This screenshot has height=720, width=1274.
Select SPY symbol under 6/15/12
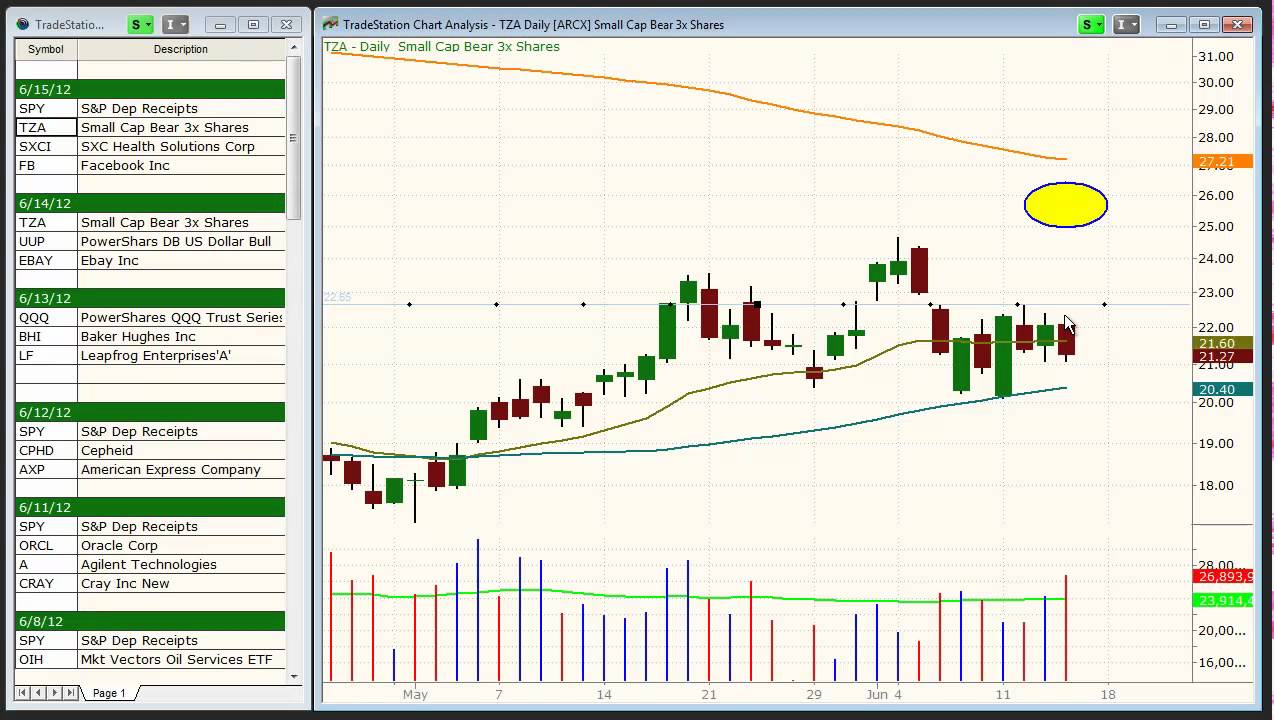[x=46, y=108]
